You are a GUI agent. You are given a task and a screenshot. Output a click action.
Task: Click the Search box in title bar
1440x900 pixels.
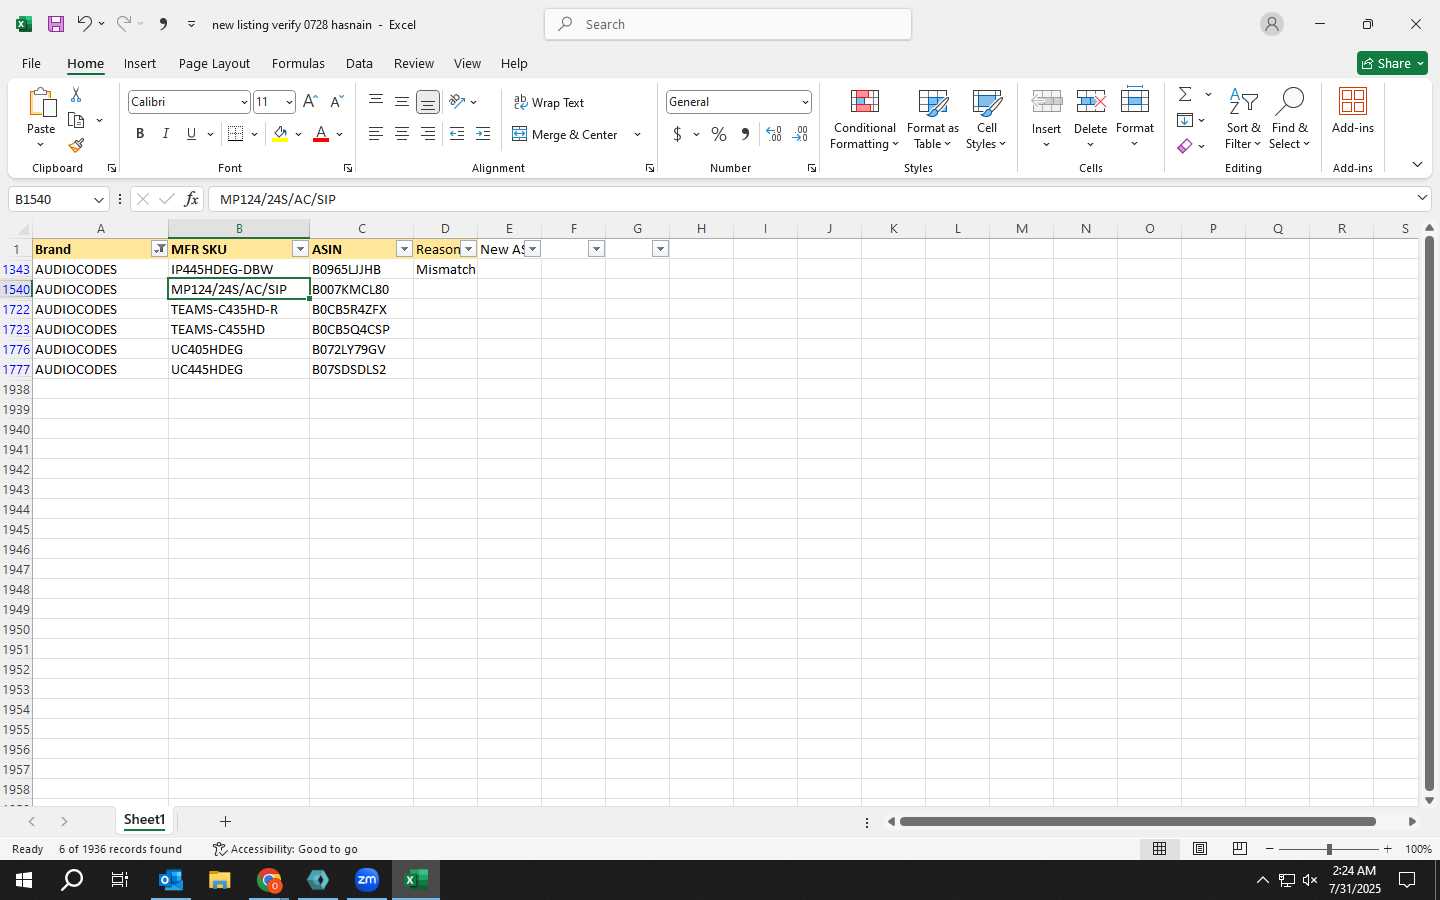728,24
